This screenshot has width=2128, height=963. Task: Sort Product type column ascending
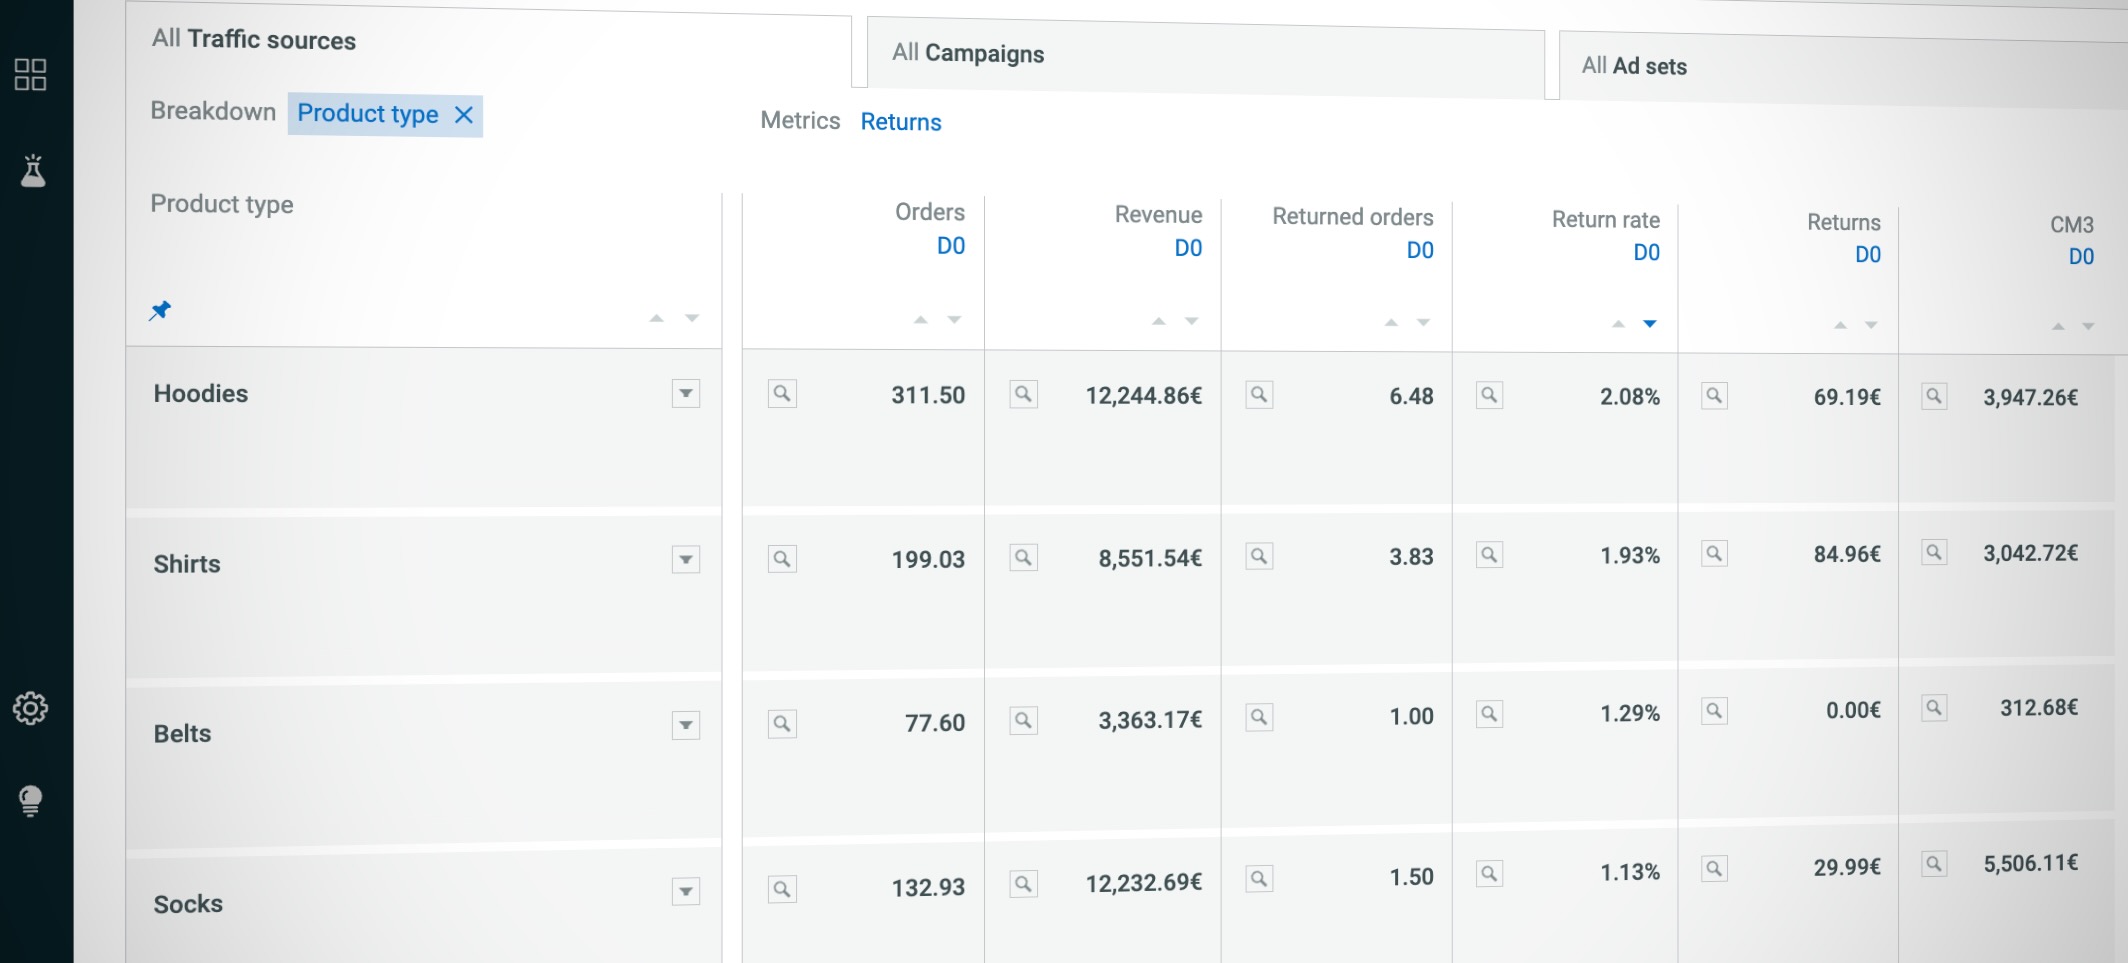[x=657, y=318]
